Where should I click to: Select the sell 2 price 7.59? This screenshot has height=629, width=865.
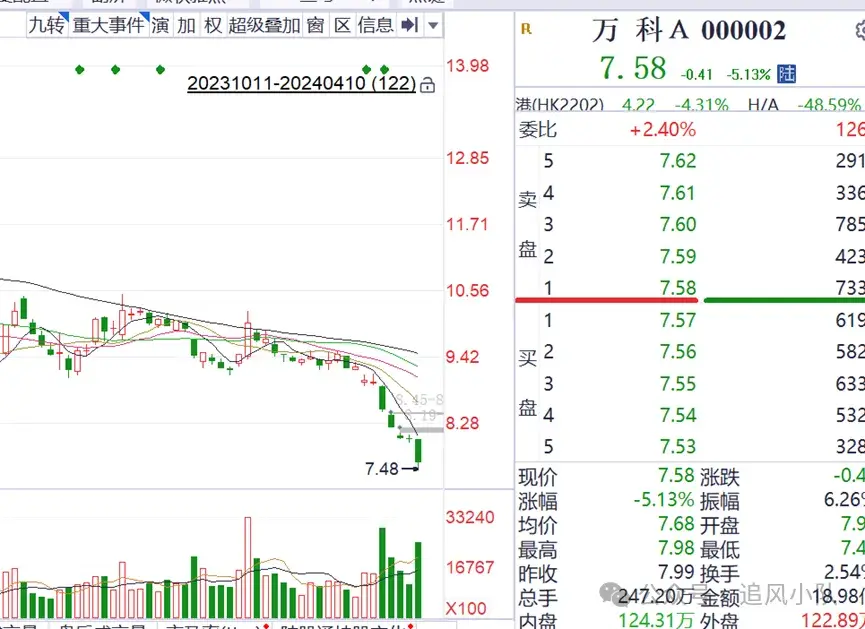[x=678, y=256]
